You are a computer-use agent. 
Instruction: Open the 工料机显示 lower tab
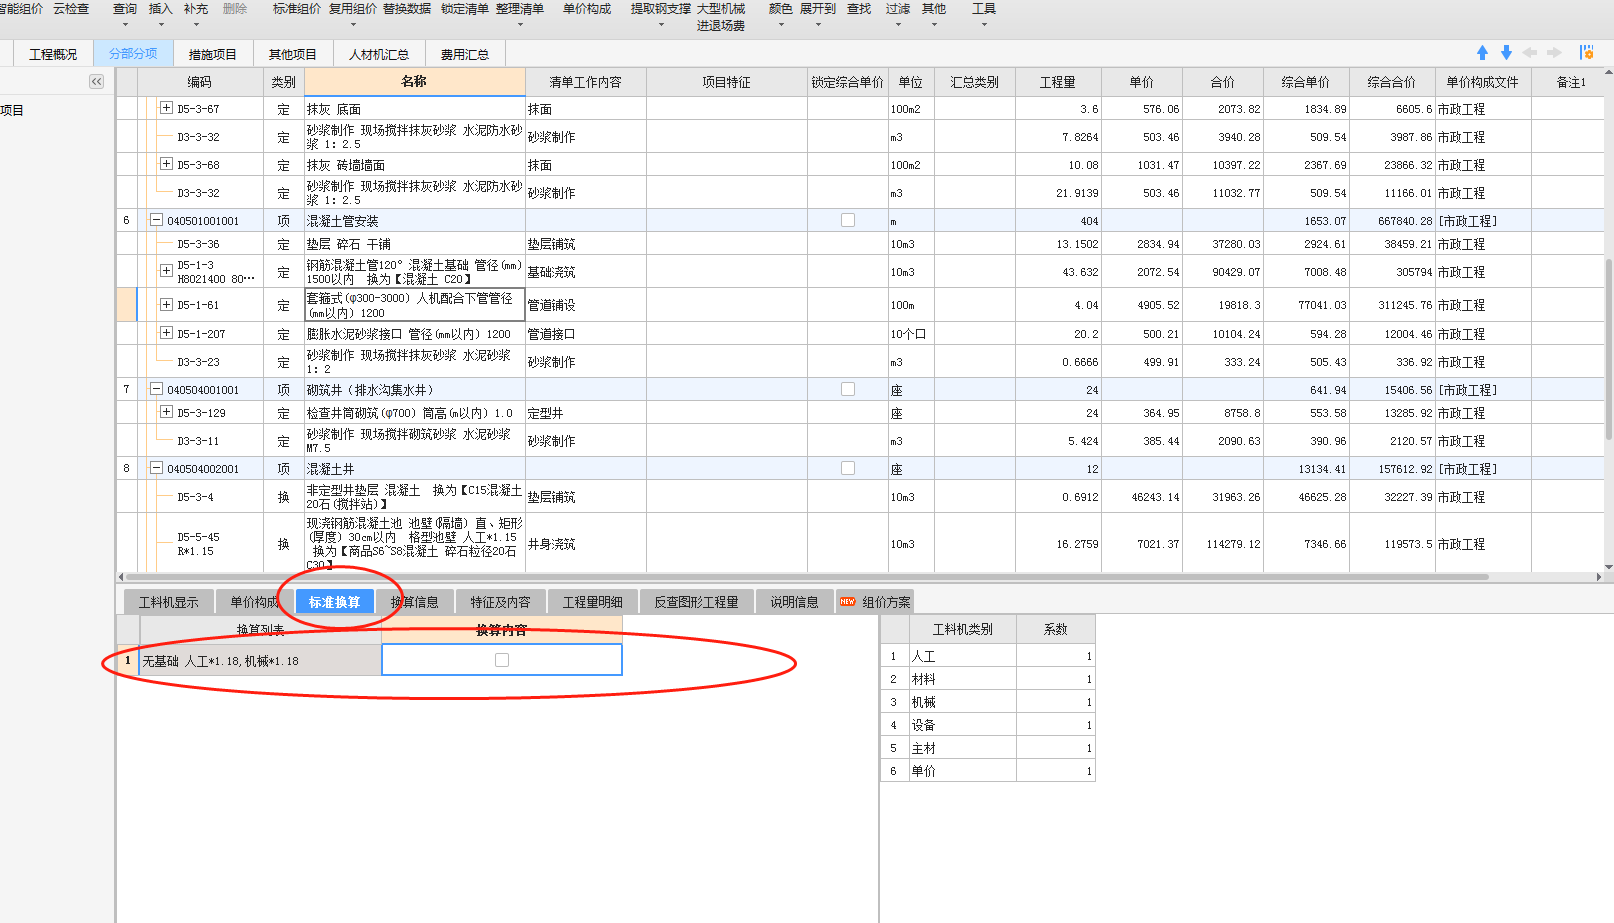pos(168,602)
